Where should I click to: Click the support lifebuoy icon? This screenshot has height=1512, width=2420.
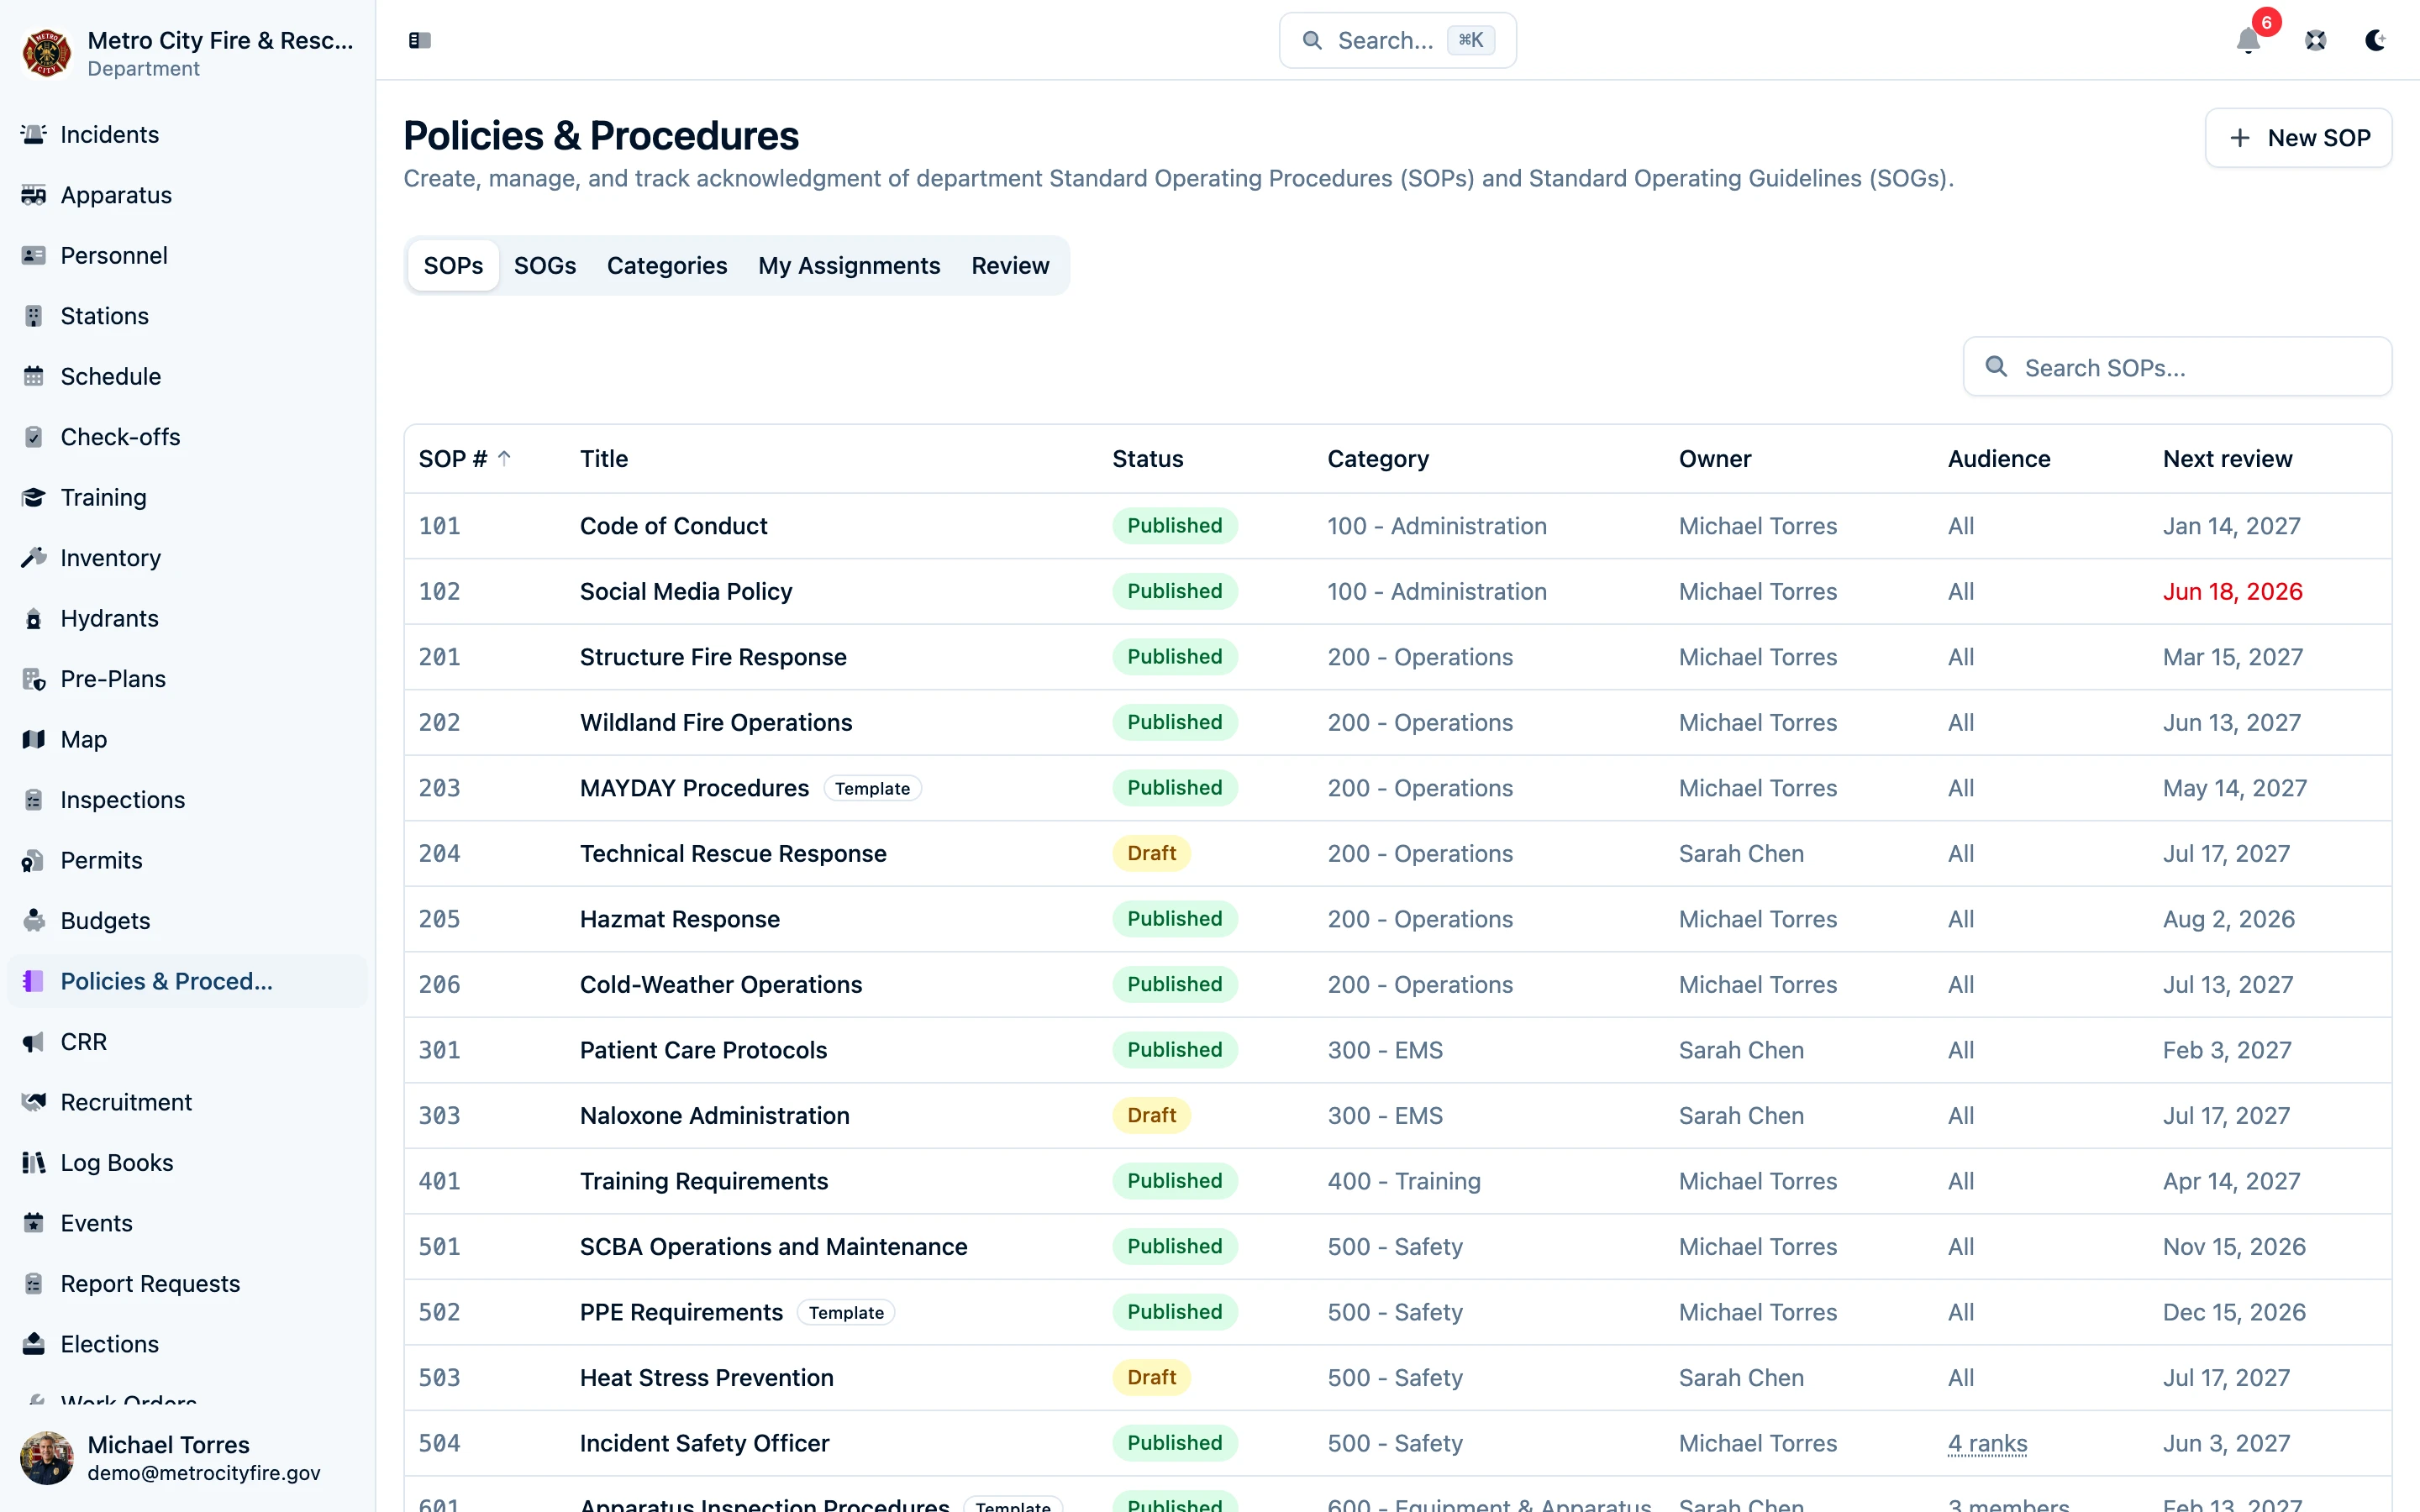coord(2316,40)
